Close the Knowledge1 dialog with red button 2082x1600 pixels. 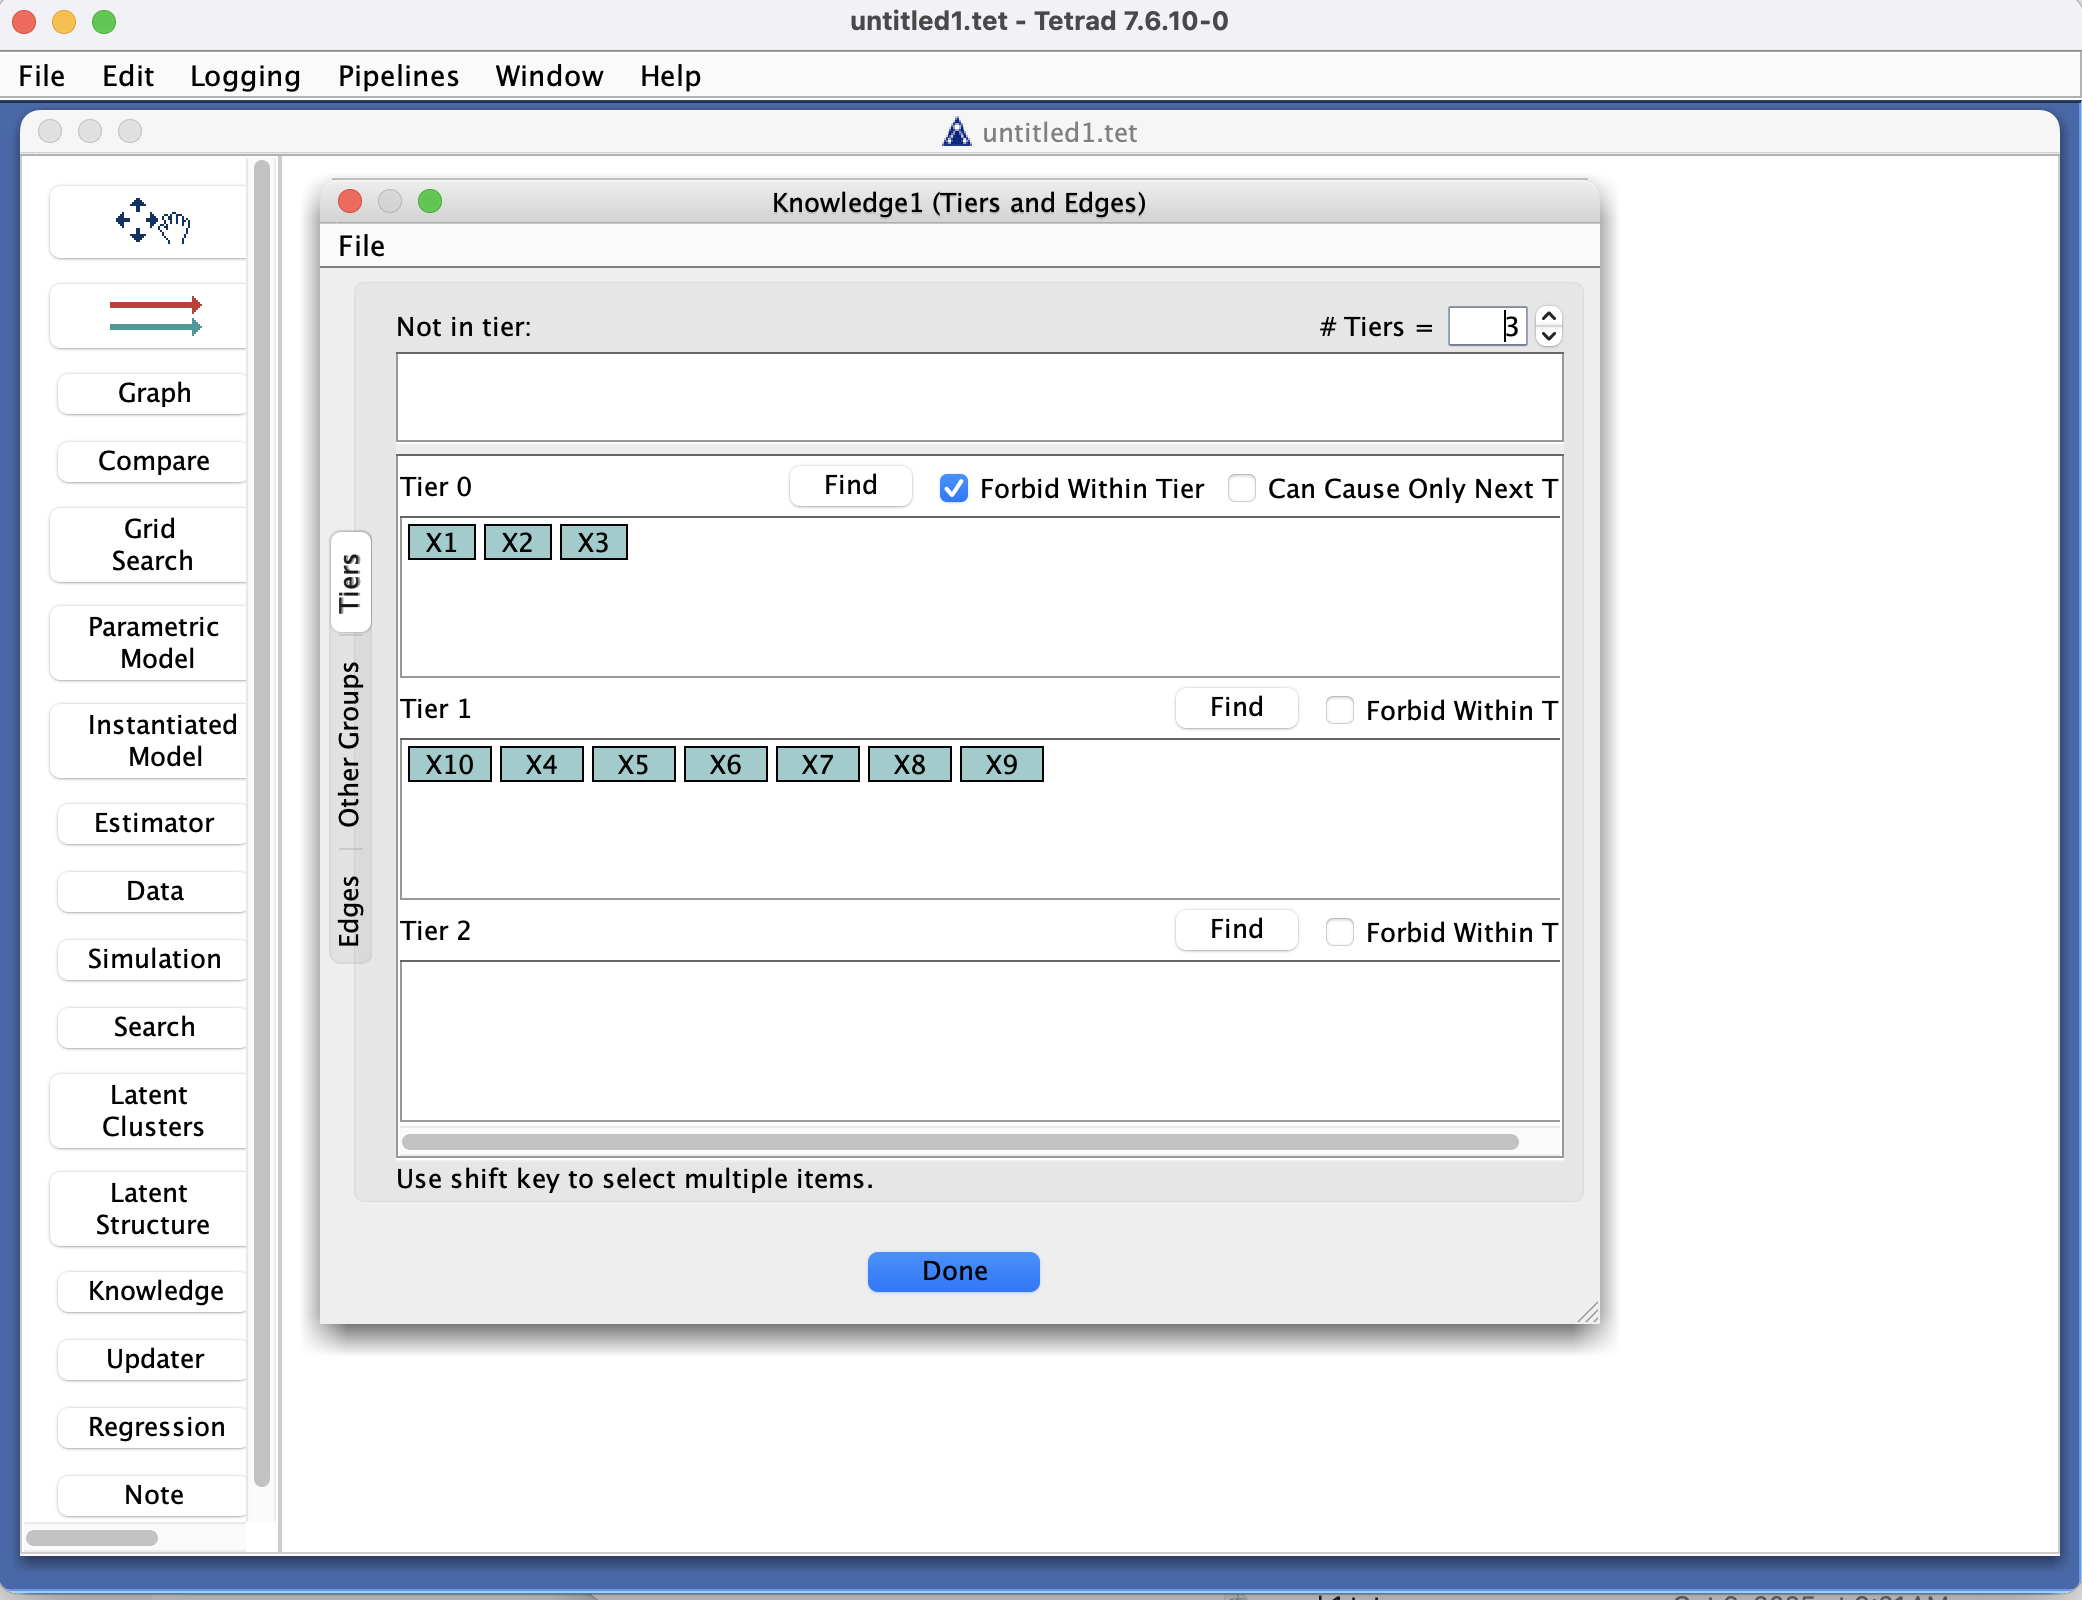[350, 202]
